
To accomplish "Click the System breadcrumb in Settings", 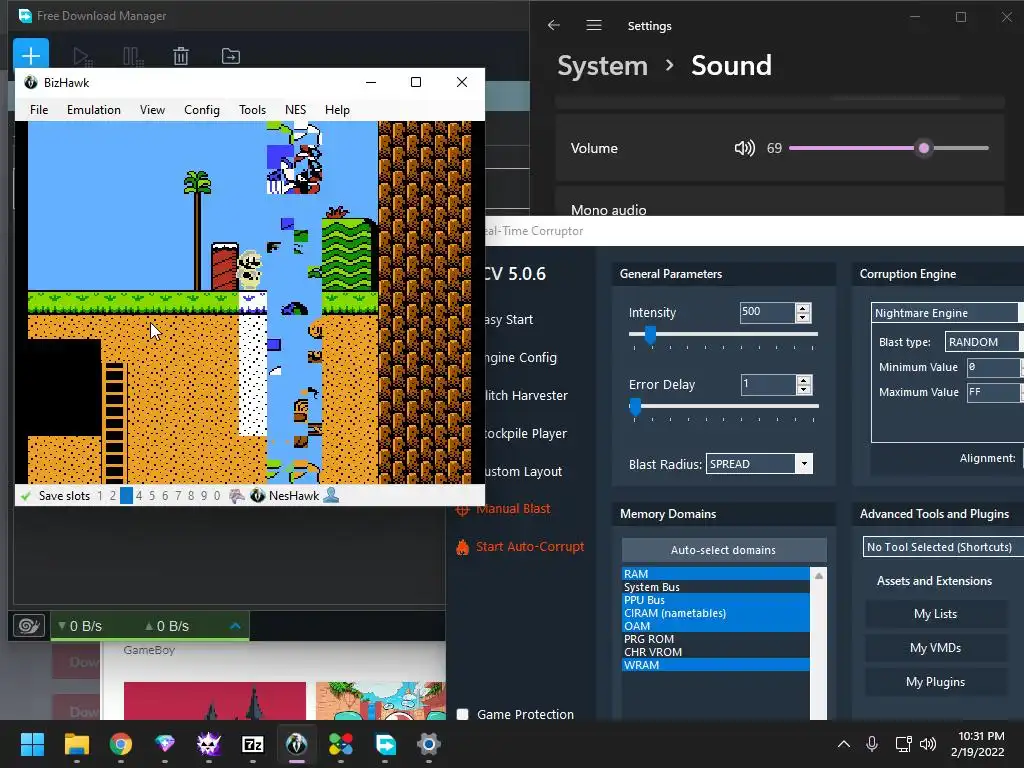I will point(602,65).
